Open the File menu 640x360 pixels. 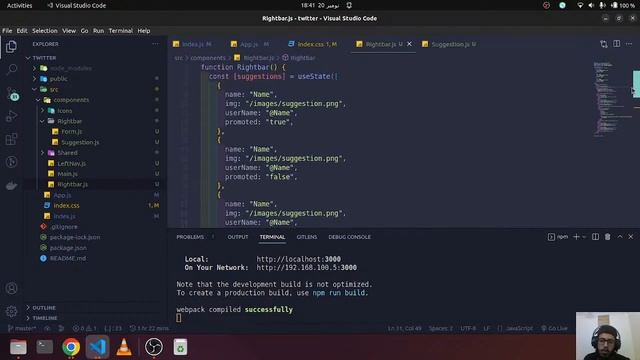7,31
